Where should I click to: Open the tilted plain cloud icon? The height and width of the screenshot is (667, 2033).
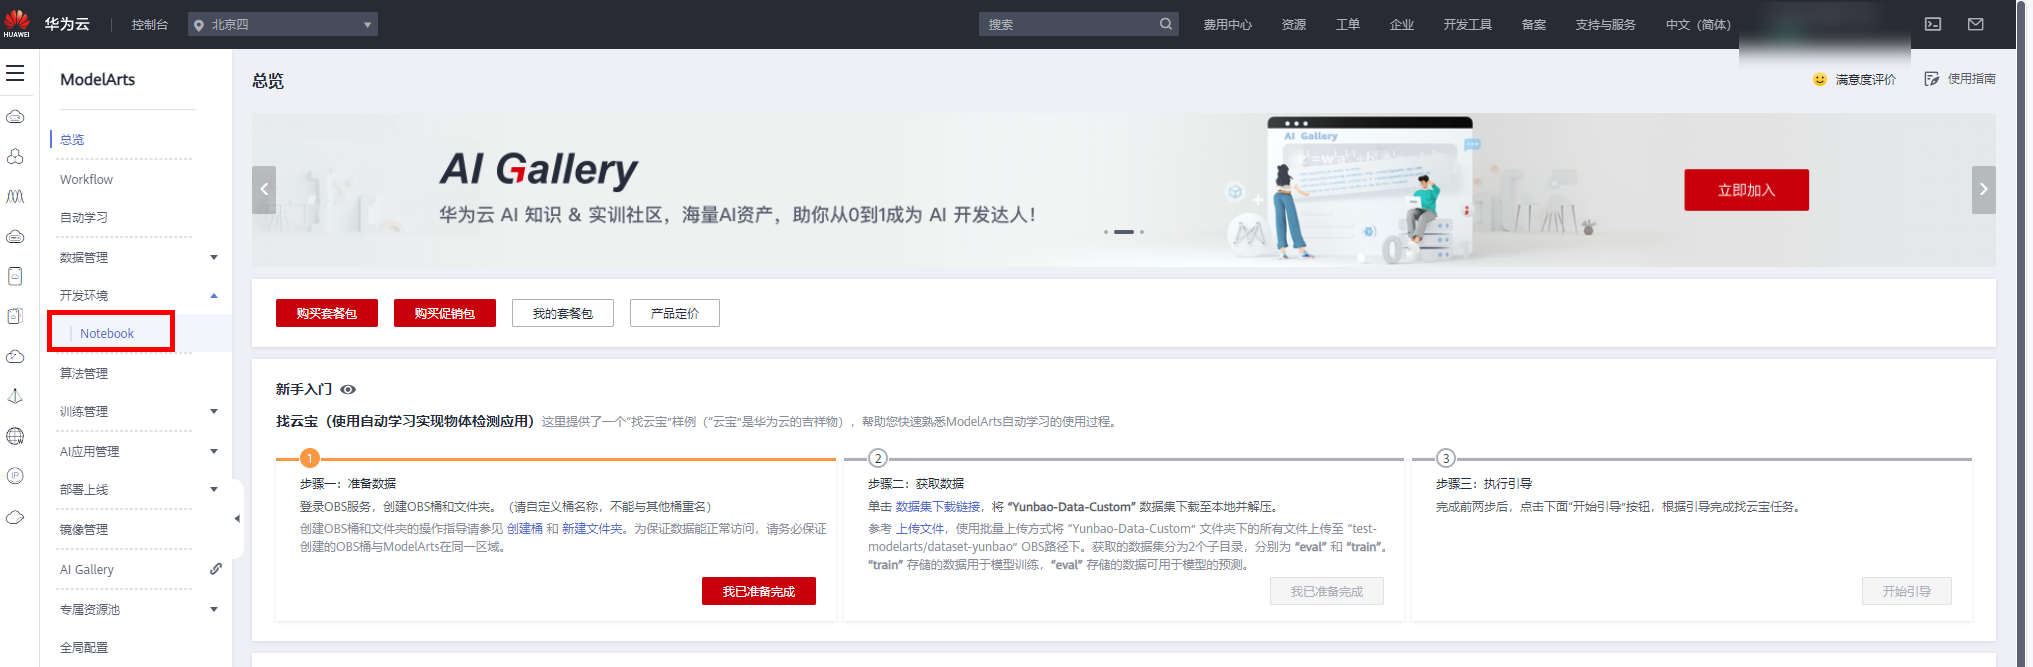[15, 517]
